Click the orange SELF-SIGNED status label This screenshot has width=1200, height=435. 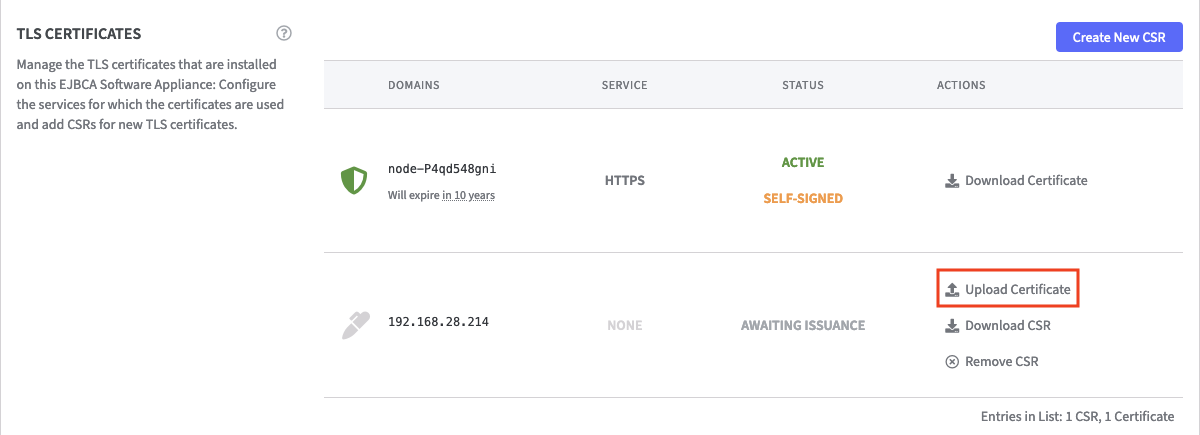tap(803, 198)
